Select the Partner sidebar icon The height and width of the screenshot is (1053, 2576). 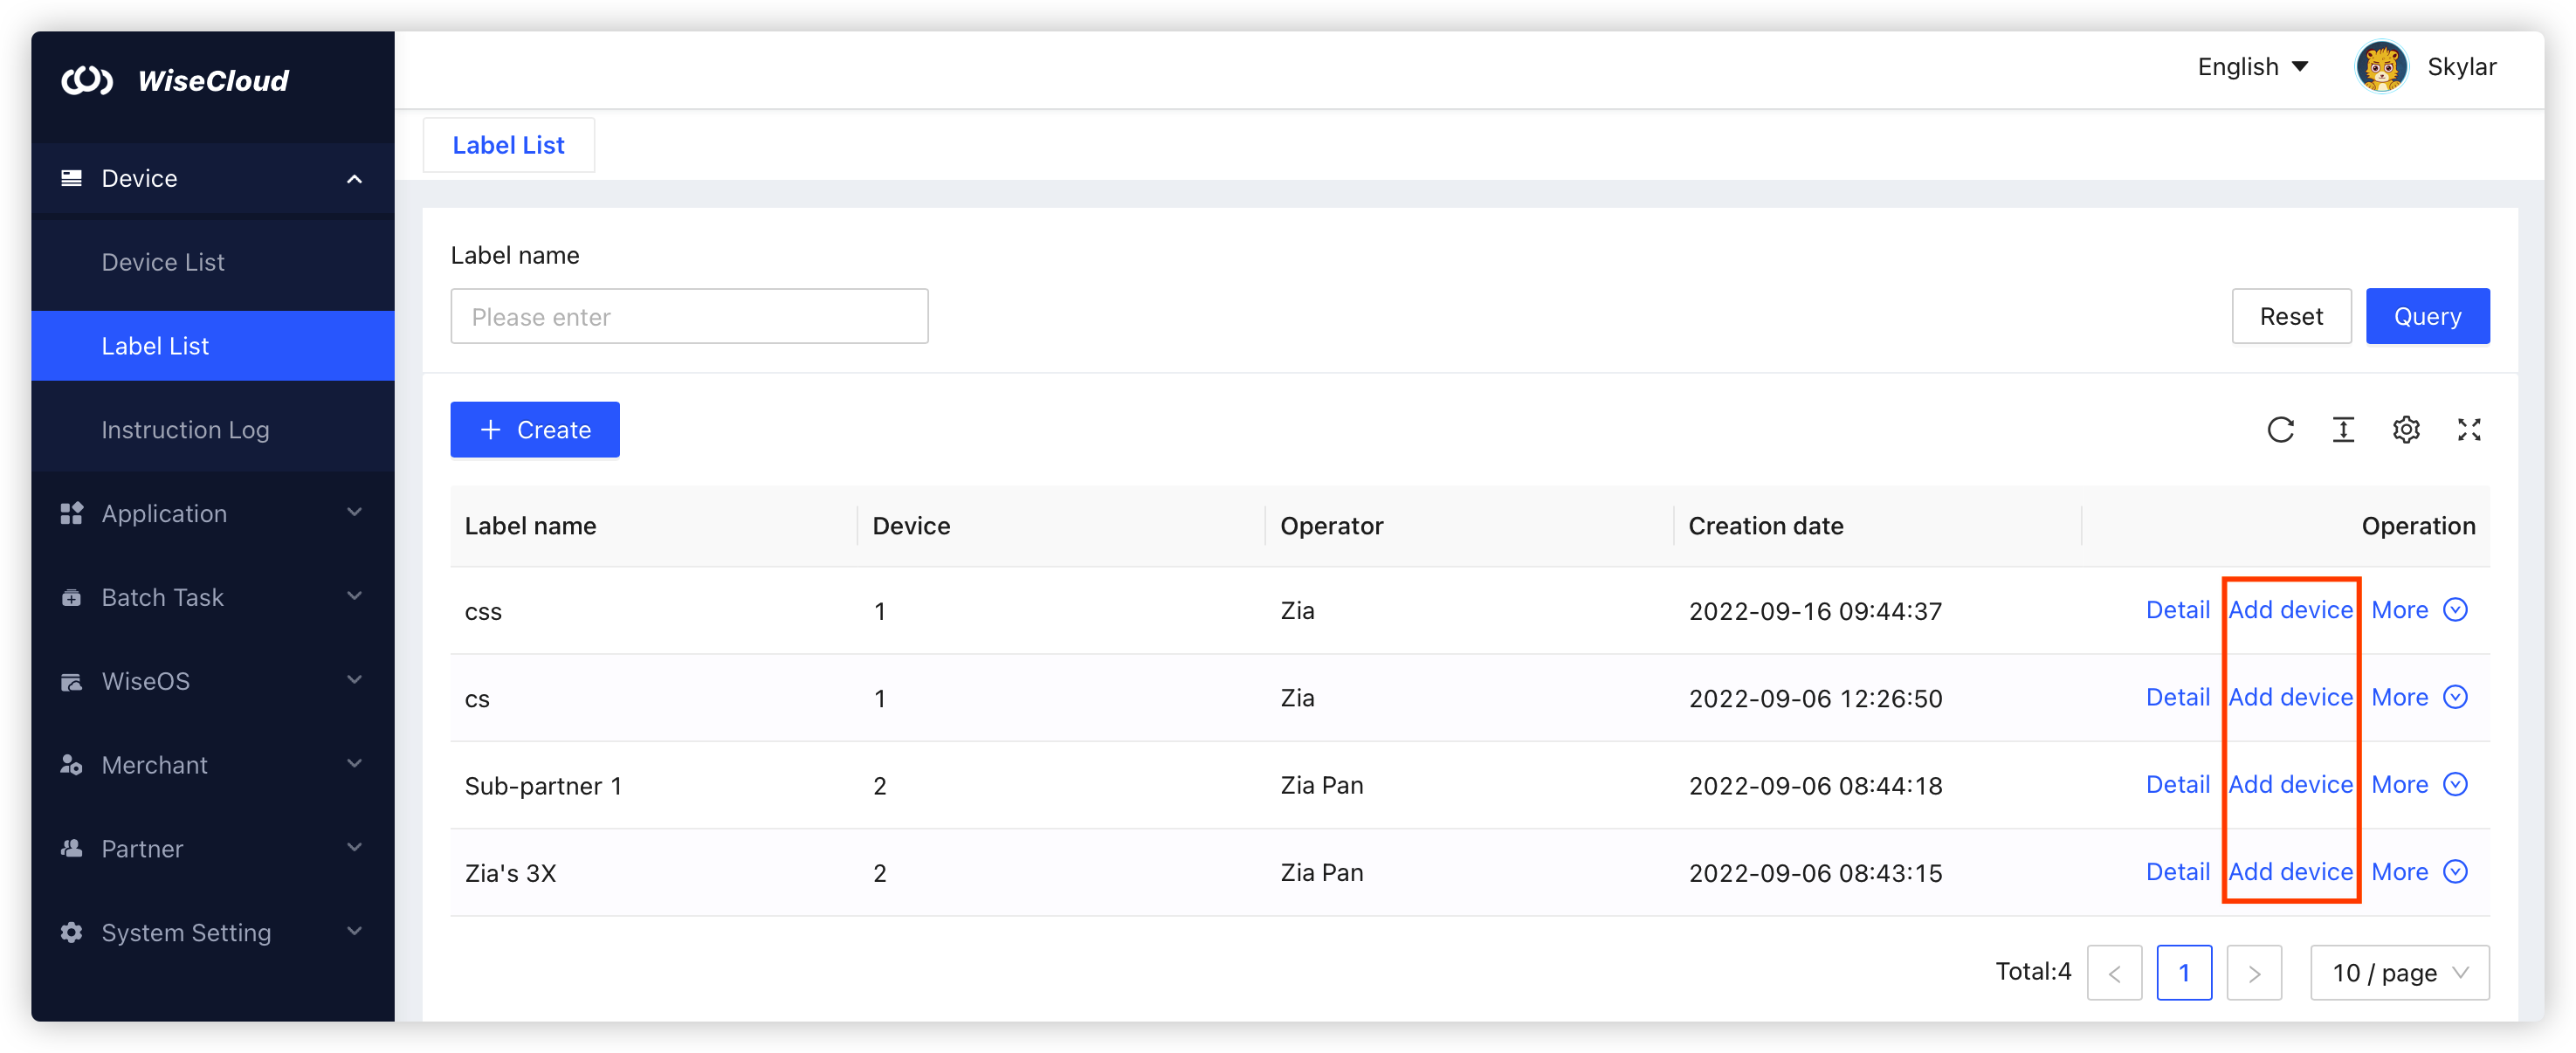(x=71, y=848)
